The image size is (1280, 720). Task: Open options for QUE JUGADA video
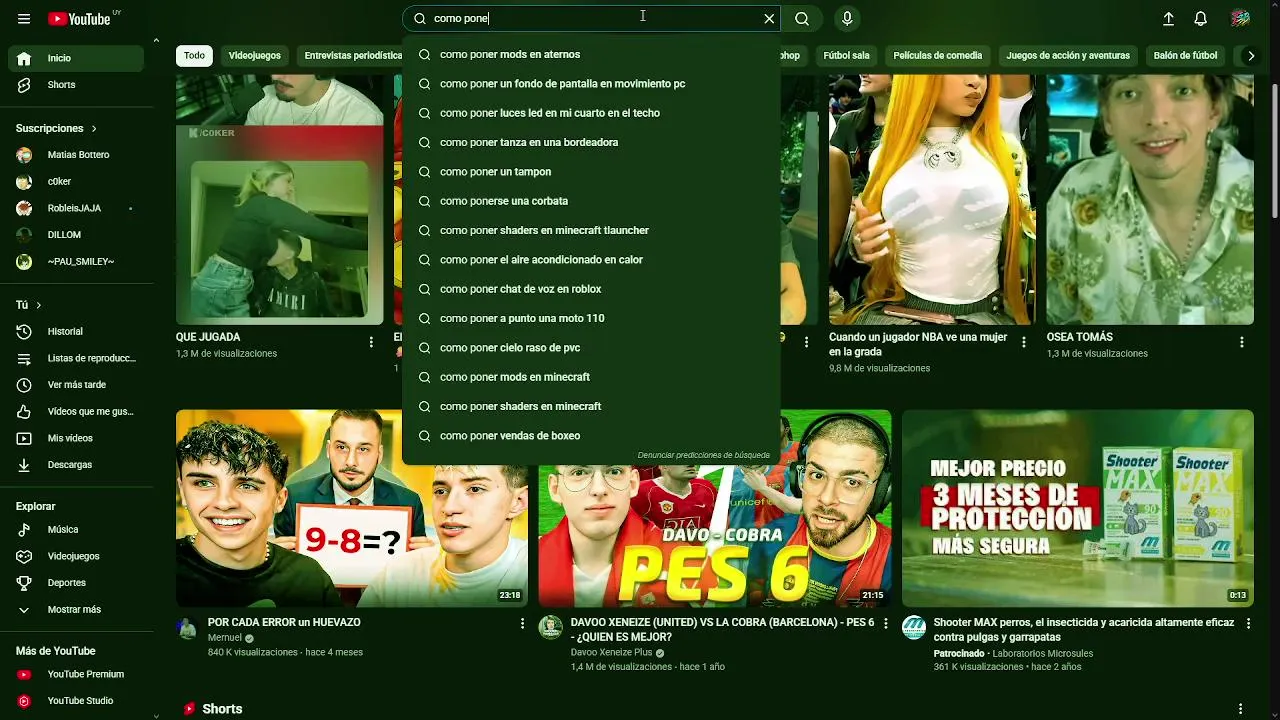[x=371, y=342]
